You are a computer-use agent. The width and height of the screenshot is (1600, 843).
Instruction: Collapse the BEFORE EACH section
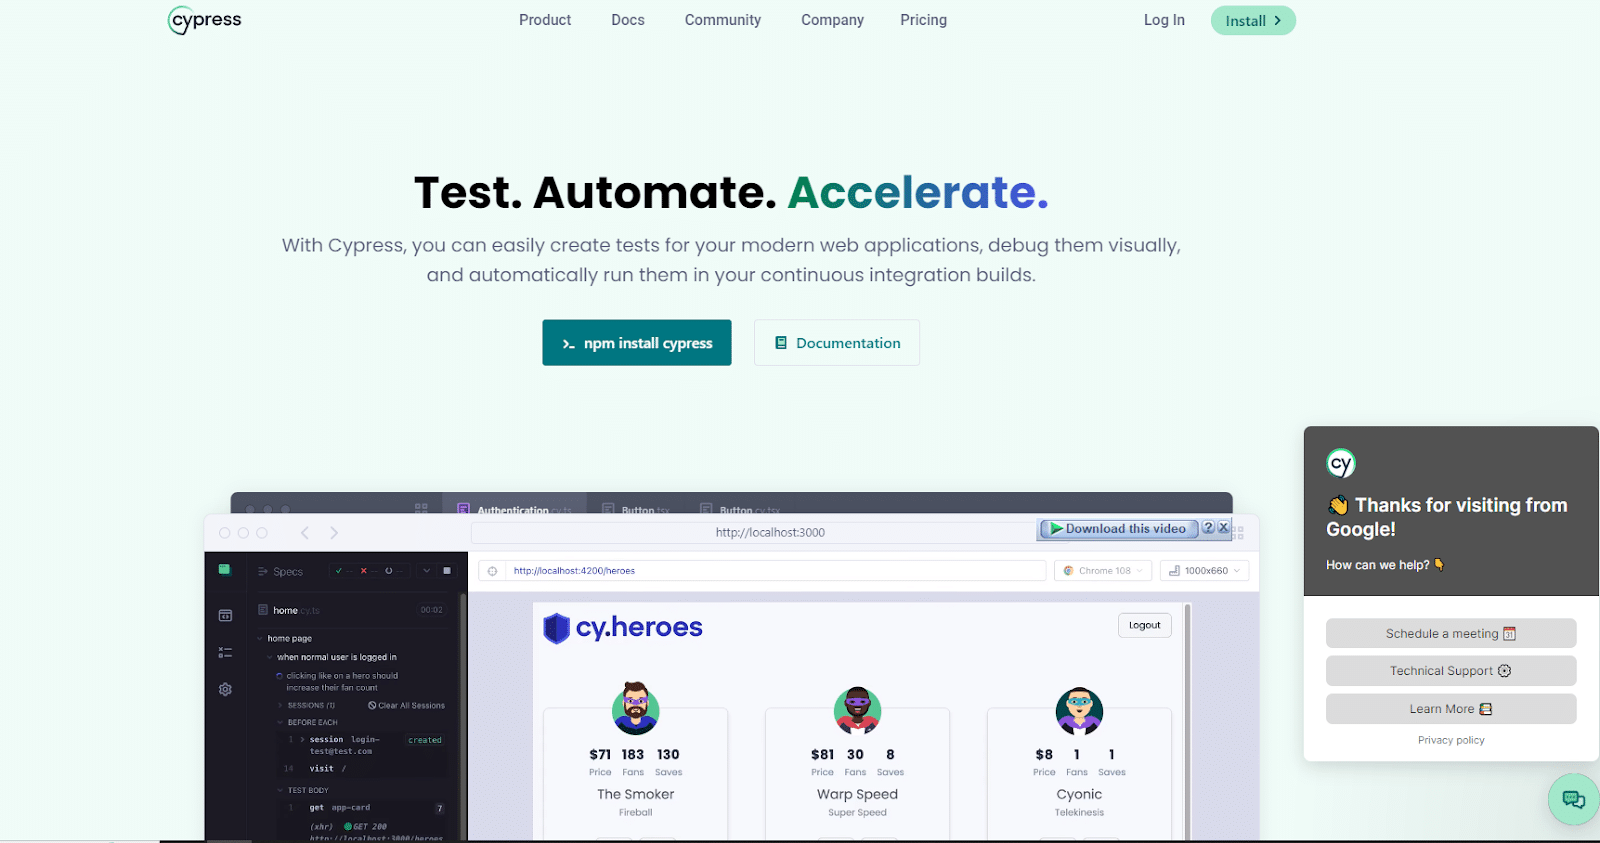tap(308, 722)
